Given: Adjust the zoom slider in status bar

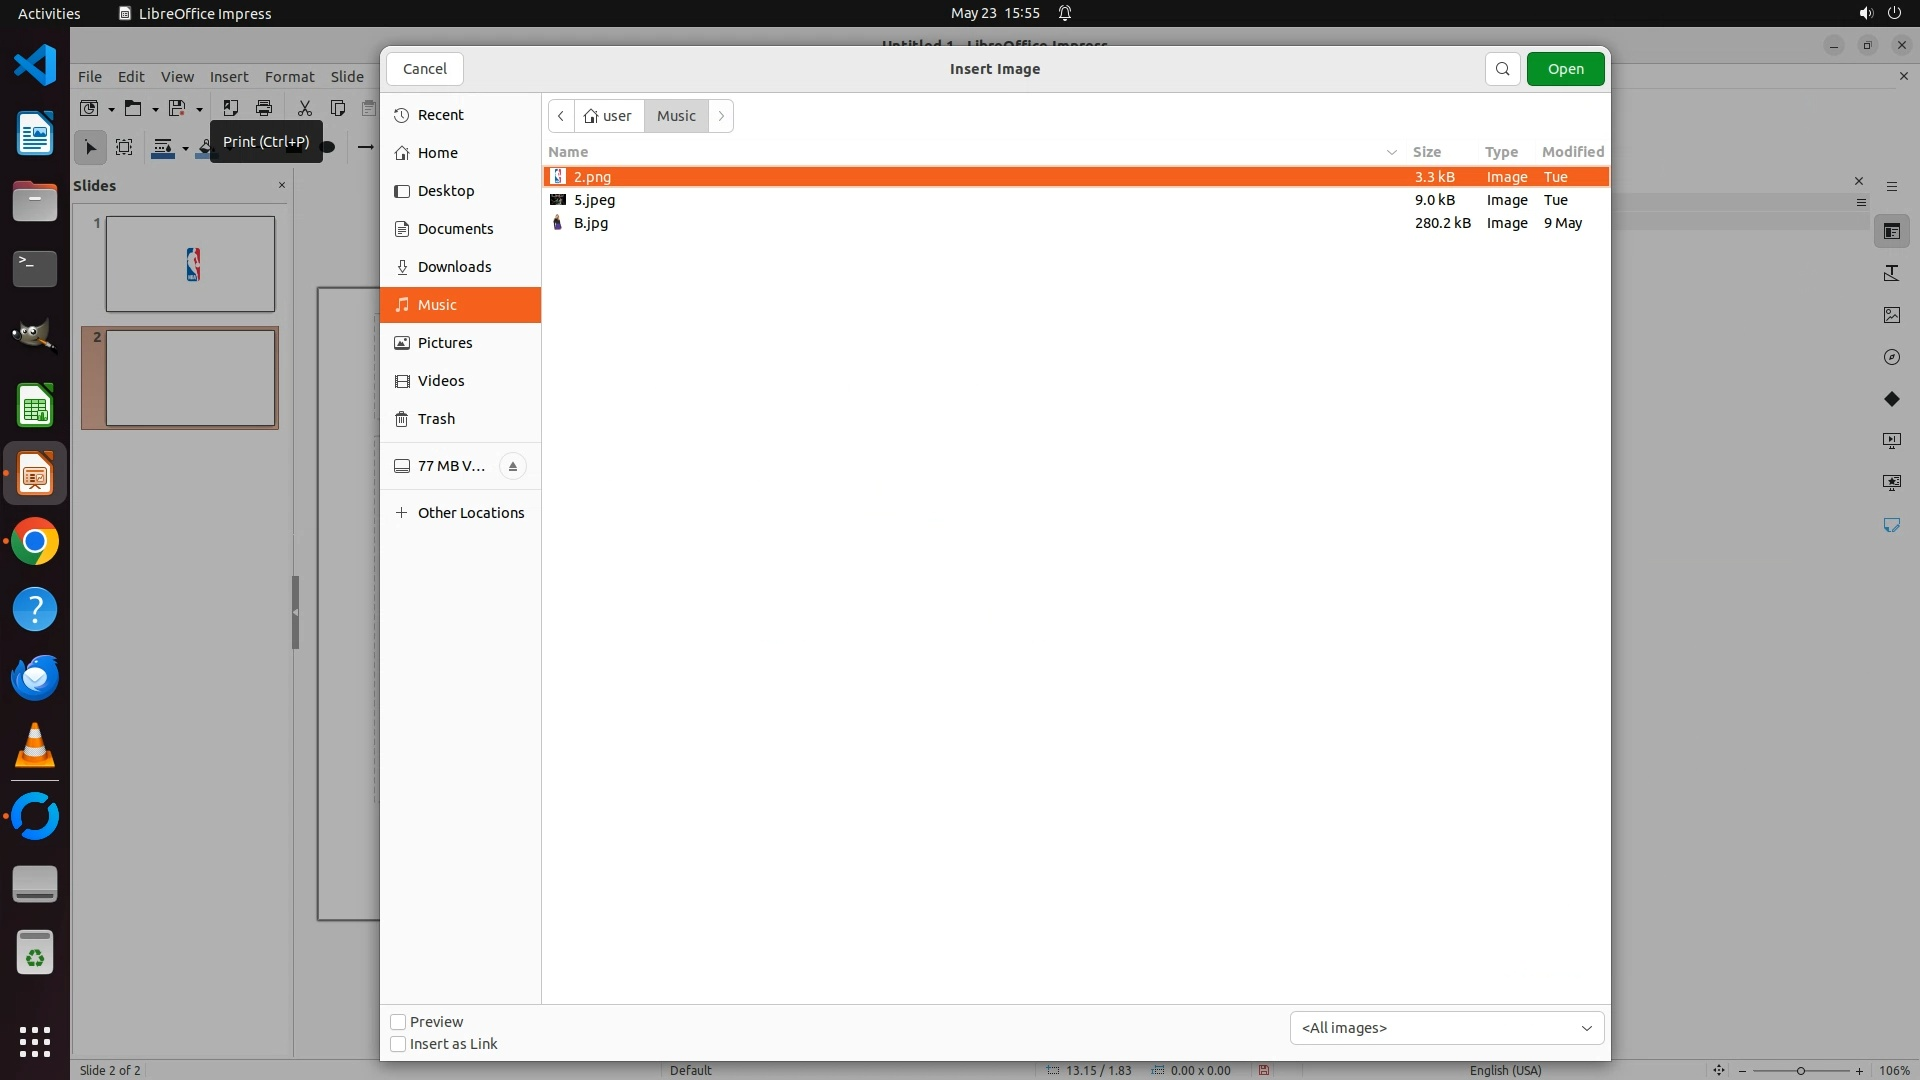Looking at the screenshot, I should click(x=1800, y=1071).
